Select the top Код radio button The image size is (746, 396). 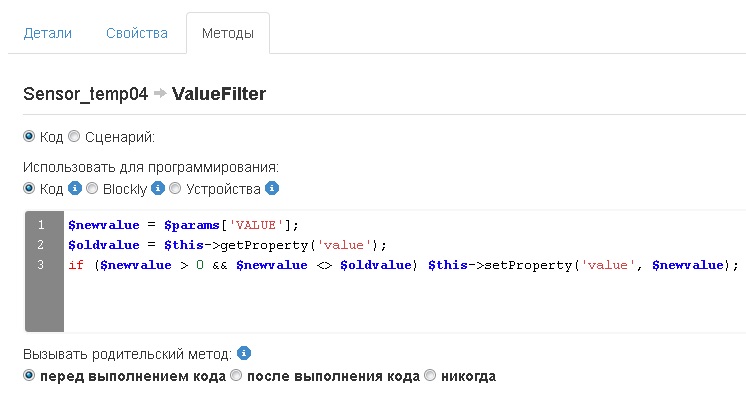point(29,137)
